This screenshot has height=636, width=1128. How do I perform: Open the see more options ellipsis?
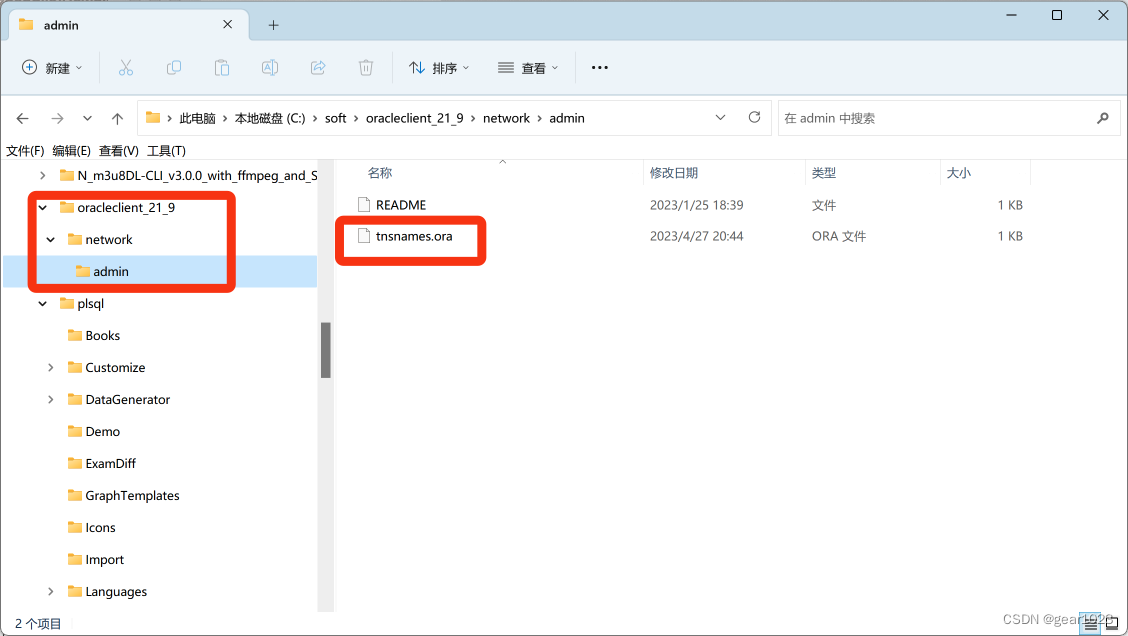point(599,67)
